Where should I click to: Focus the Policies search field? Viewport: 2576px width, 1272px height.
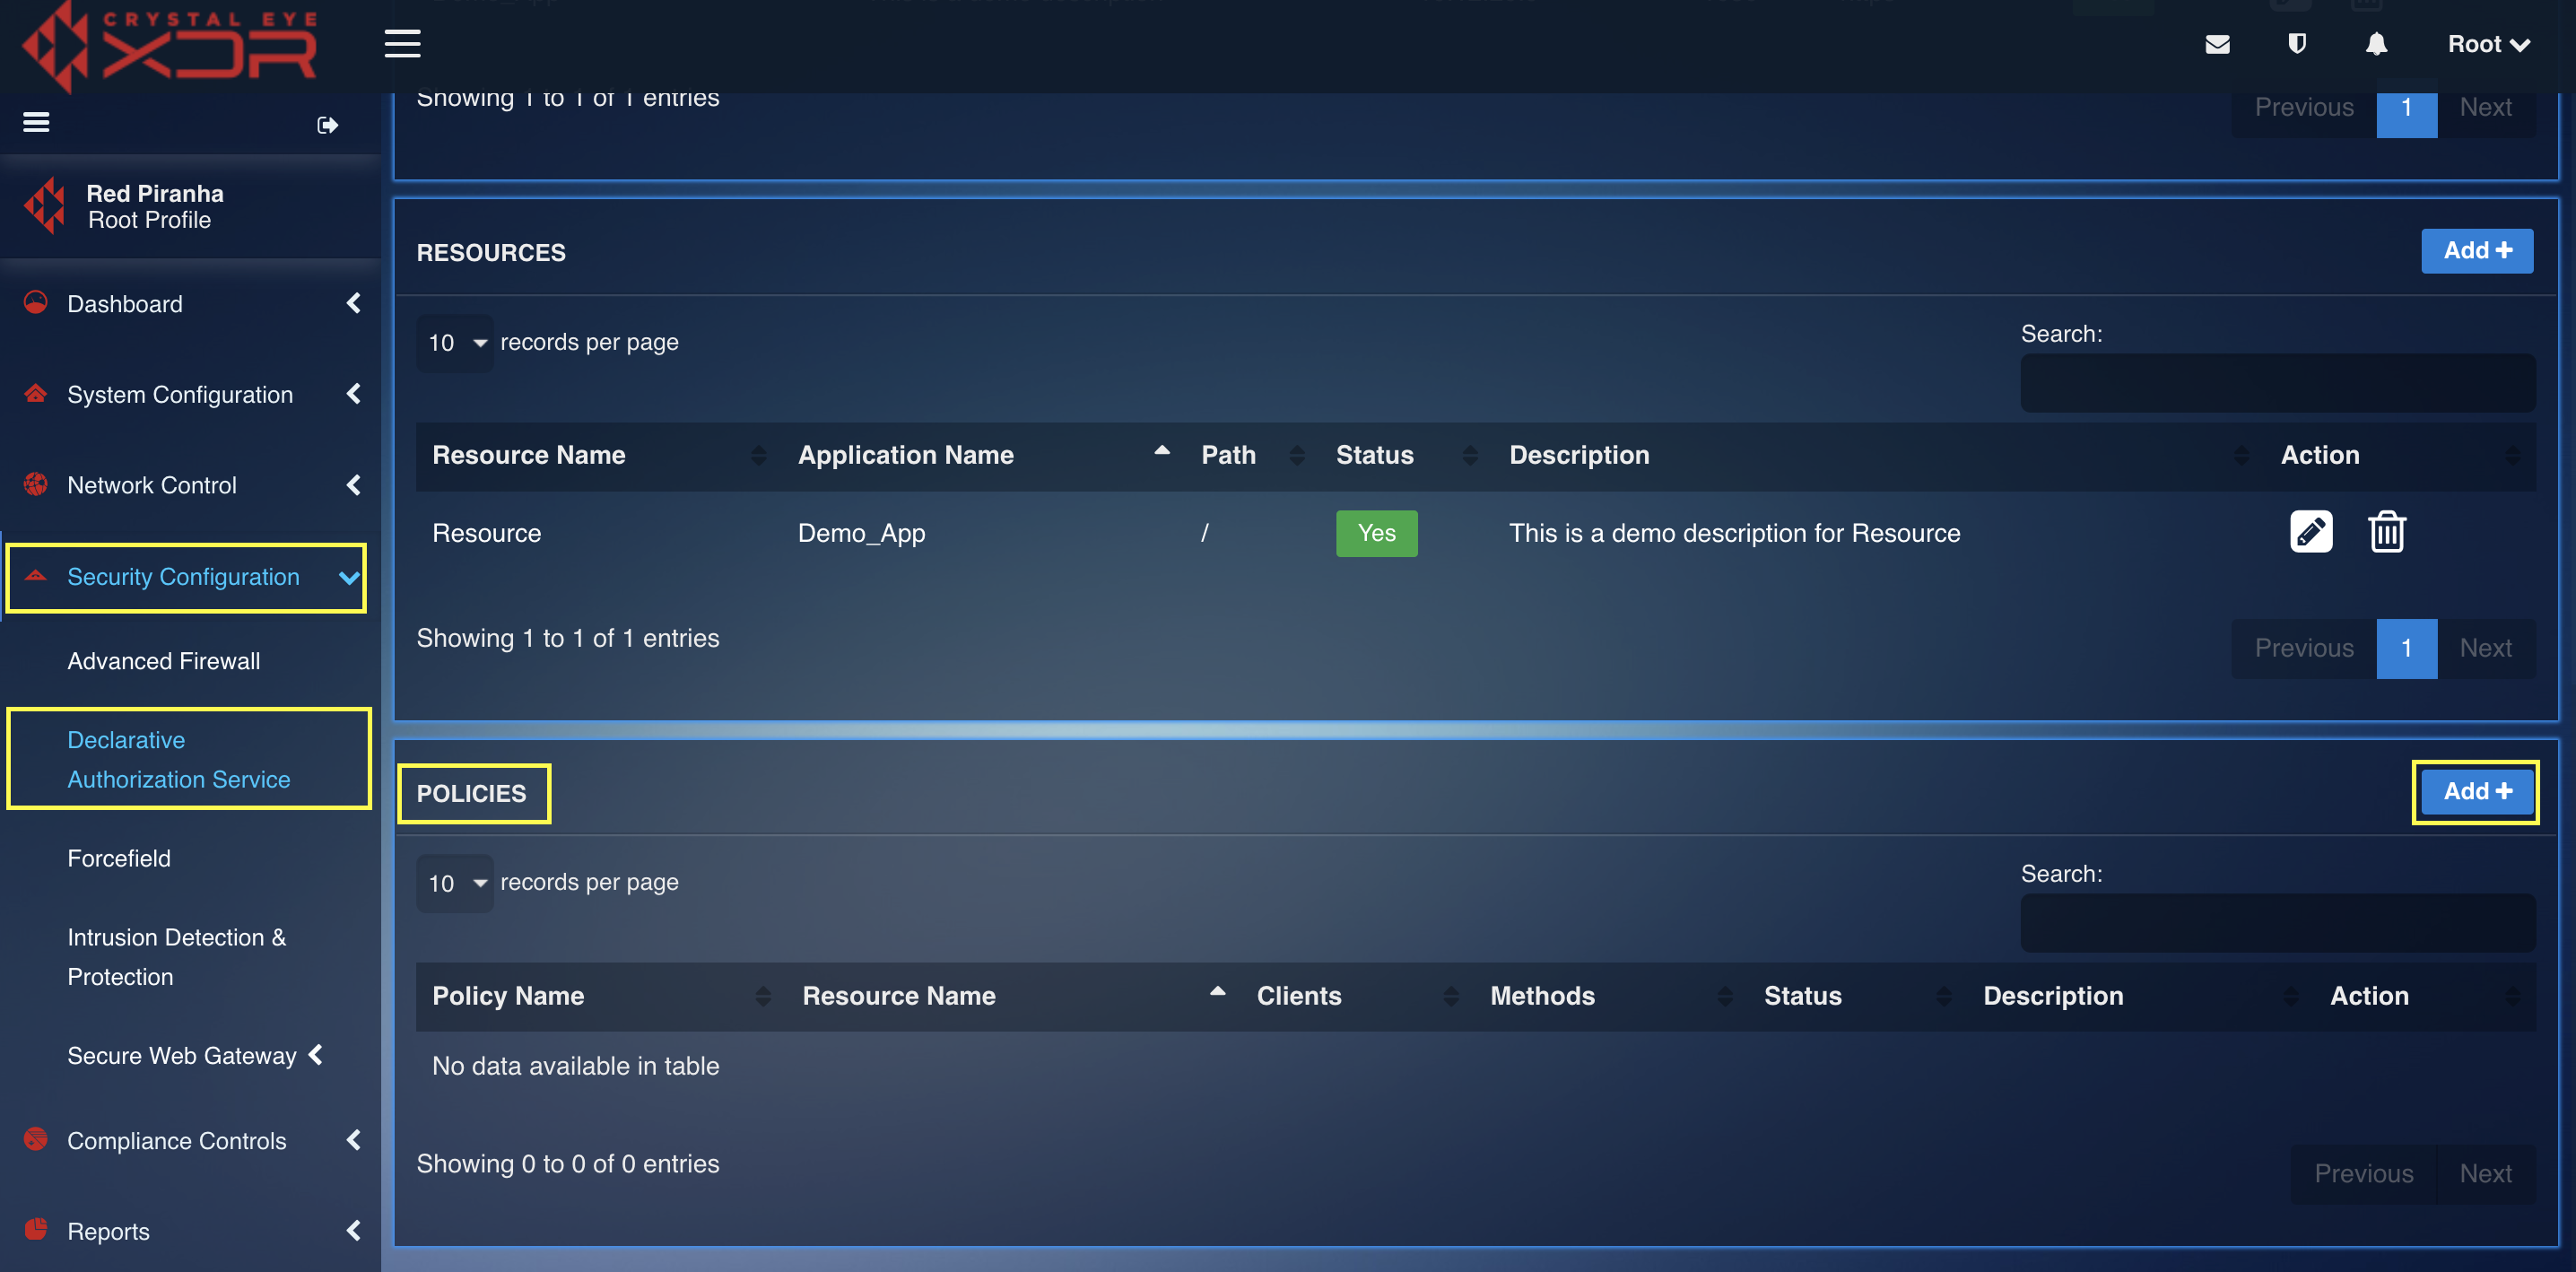pos(2278,923)
